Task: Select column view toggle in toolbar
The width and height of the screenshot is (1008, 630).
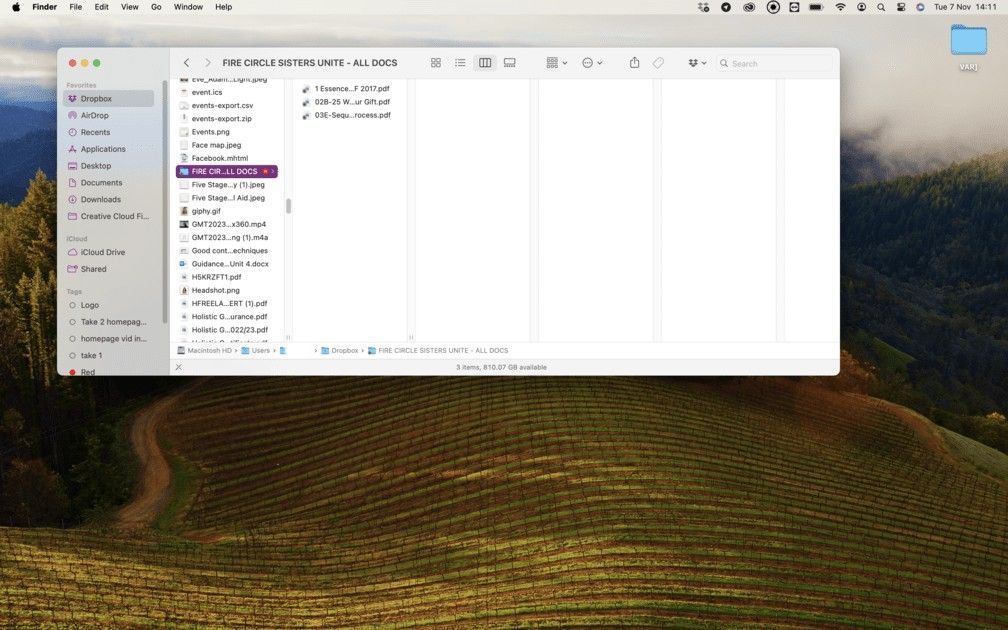Action: (x=485, y=62)
